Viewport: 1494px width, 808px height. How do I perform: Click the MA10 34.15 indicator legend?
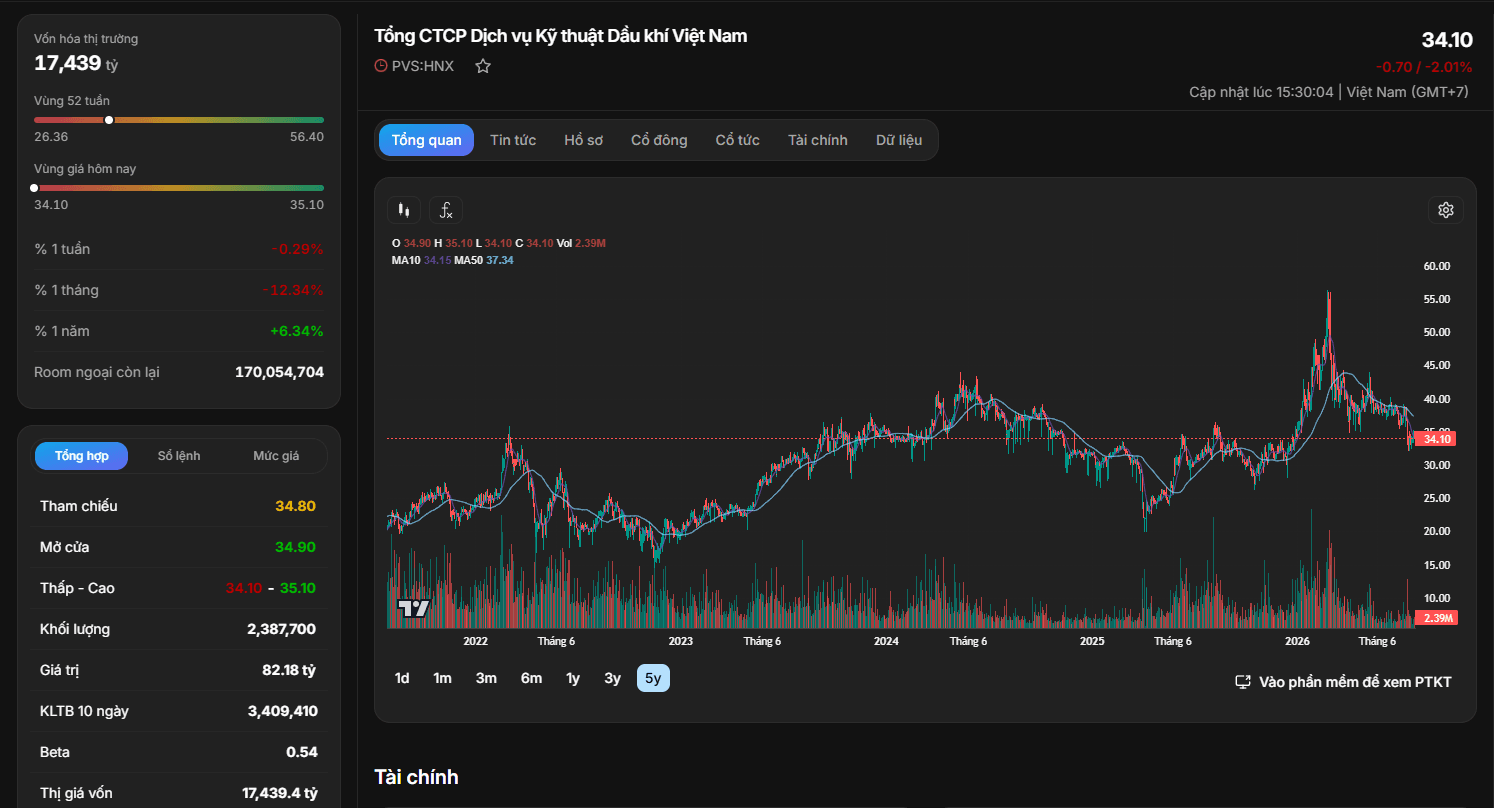click(x=421, y=260)
